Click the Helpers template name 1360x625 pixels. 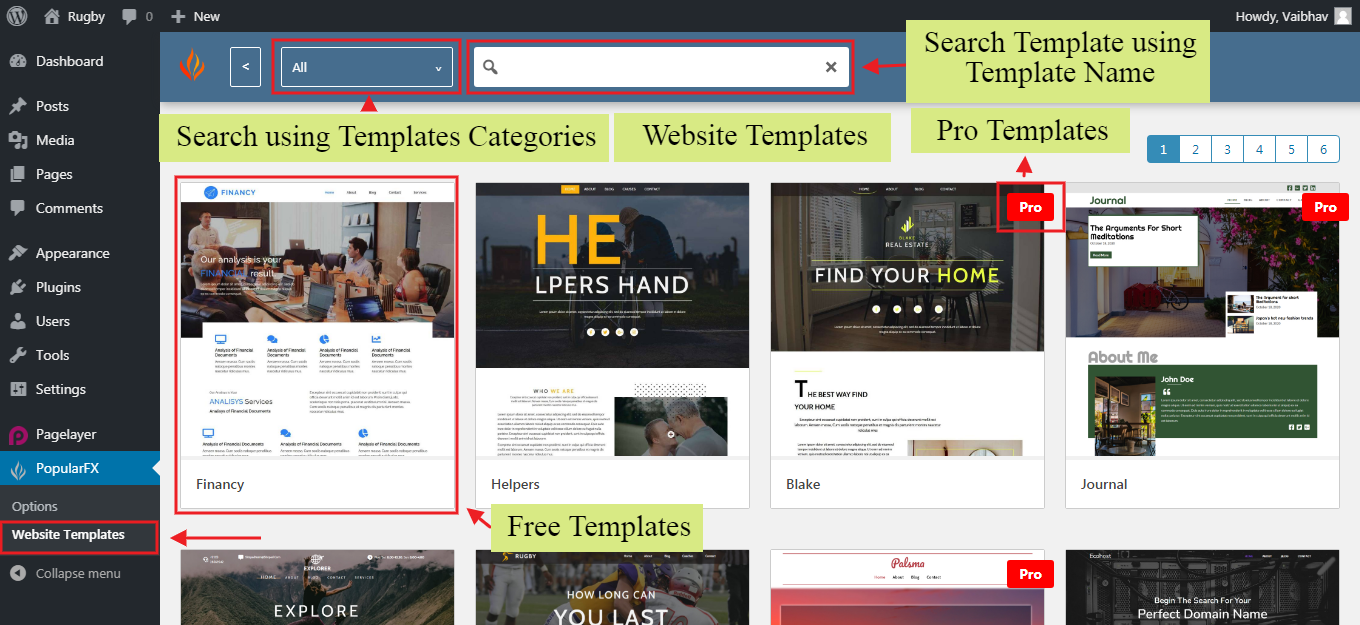click(x=515, y=484)
